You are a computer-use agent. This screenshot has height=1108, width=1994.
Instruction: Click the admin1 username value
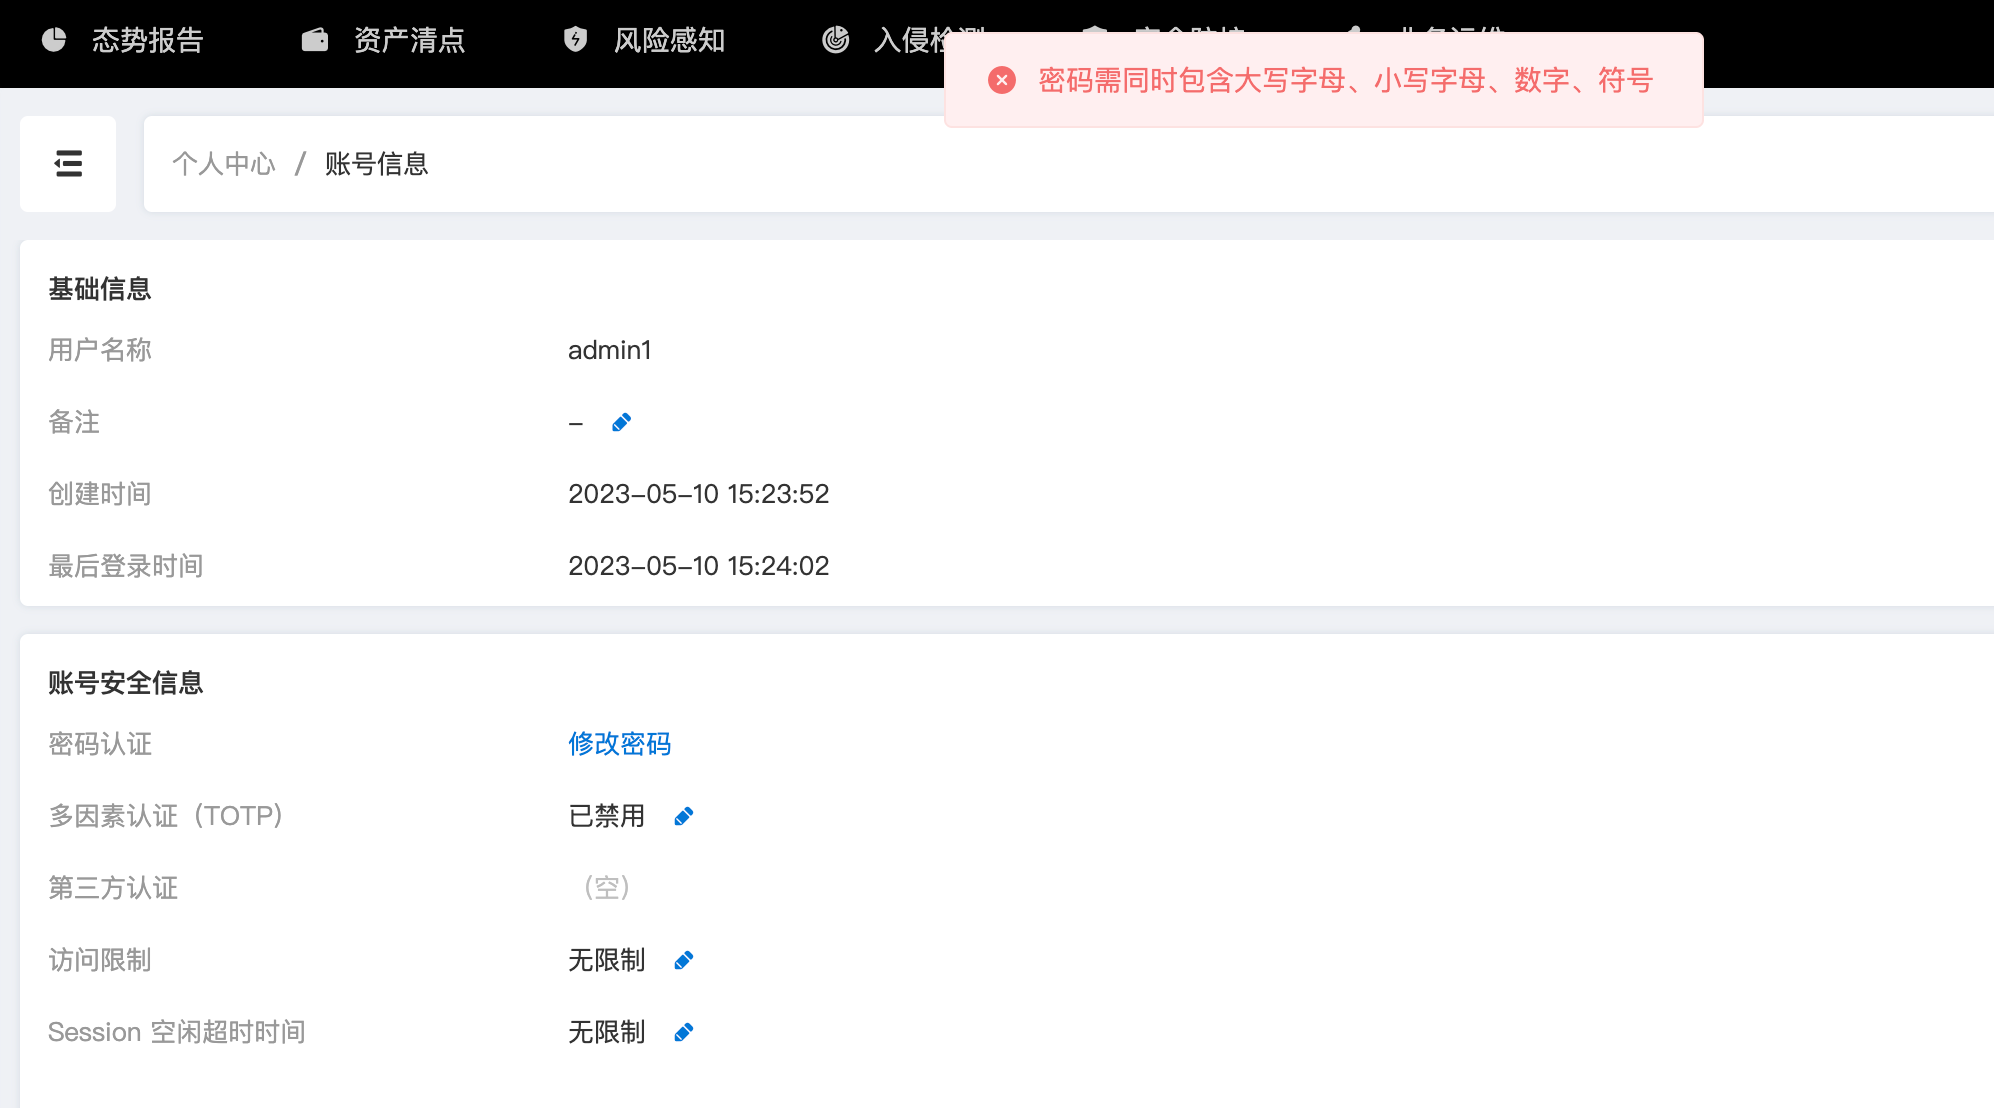(609, 350)
